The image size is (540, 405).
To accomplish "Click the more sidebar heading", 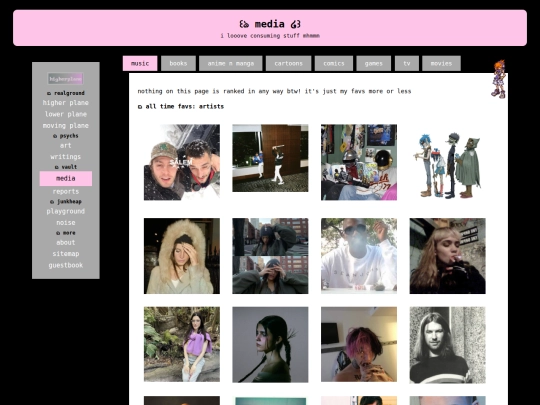I will point(66,233).
